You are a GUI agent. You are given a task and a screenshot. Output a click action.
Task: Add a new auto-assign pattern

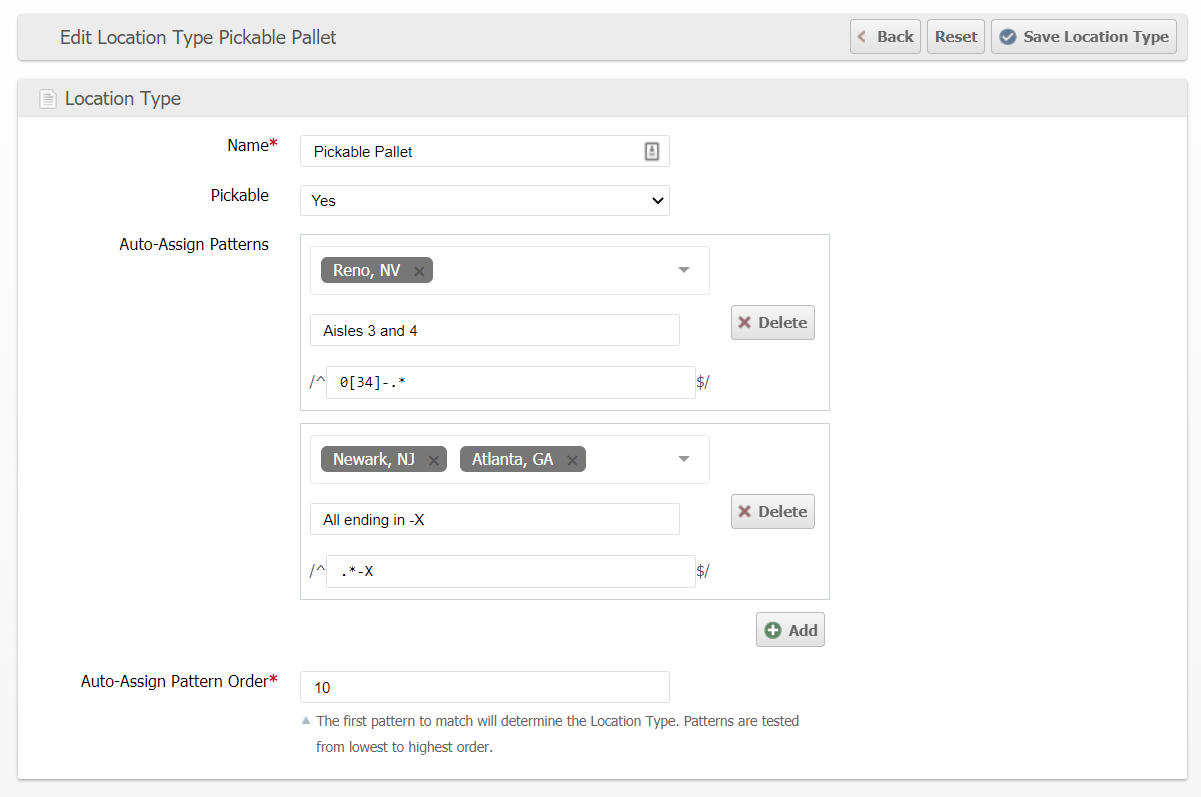(790, 630)
